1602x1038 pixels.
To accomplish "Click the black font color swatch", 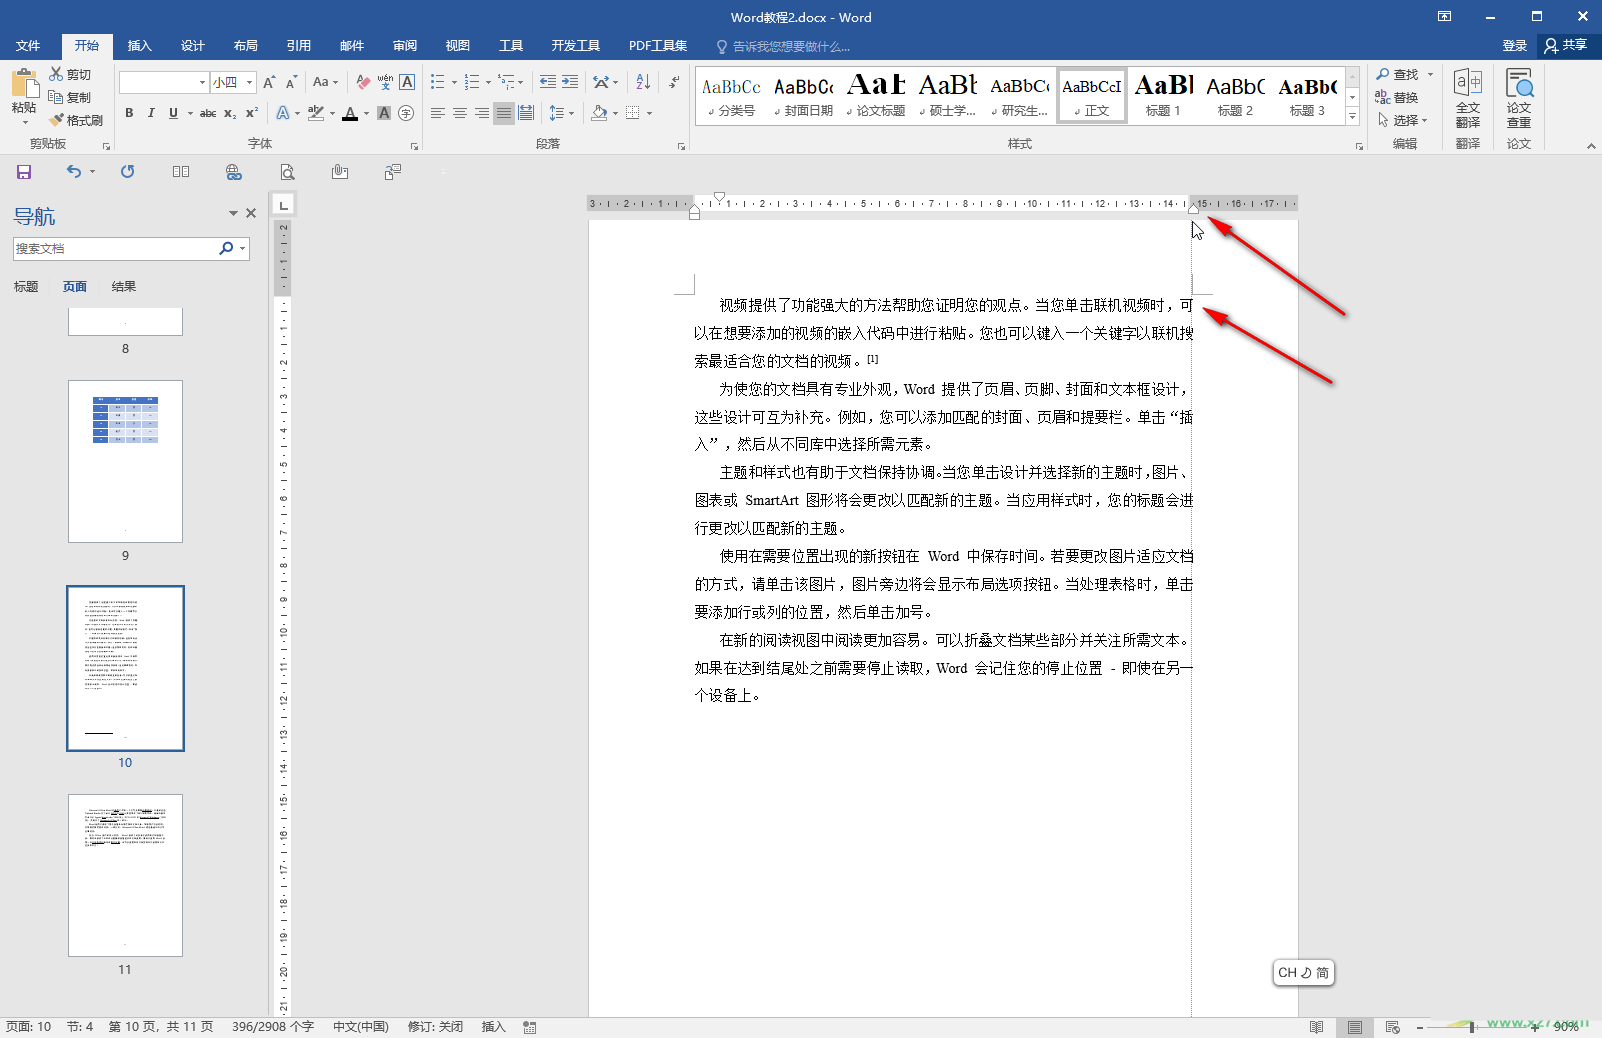I will click(349, 113).
